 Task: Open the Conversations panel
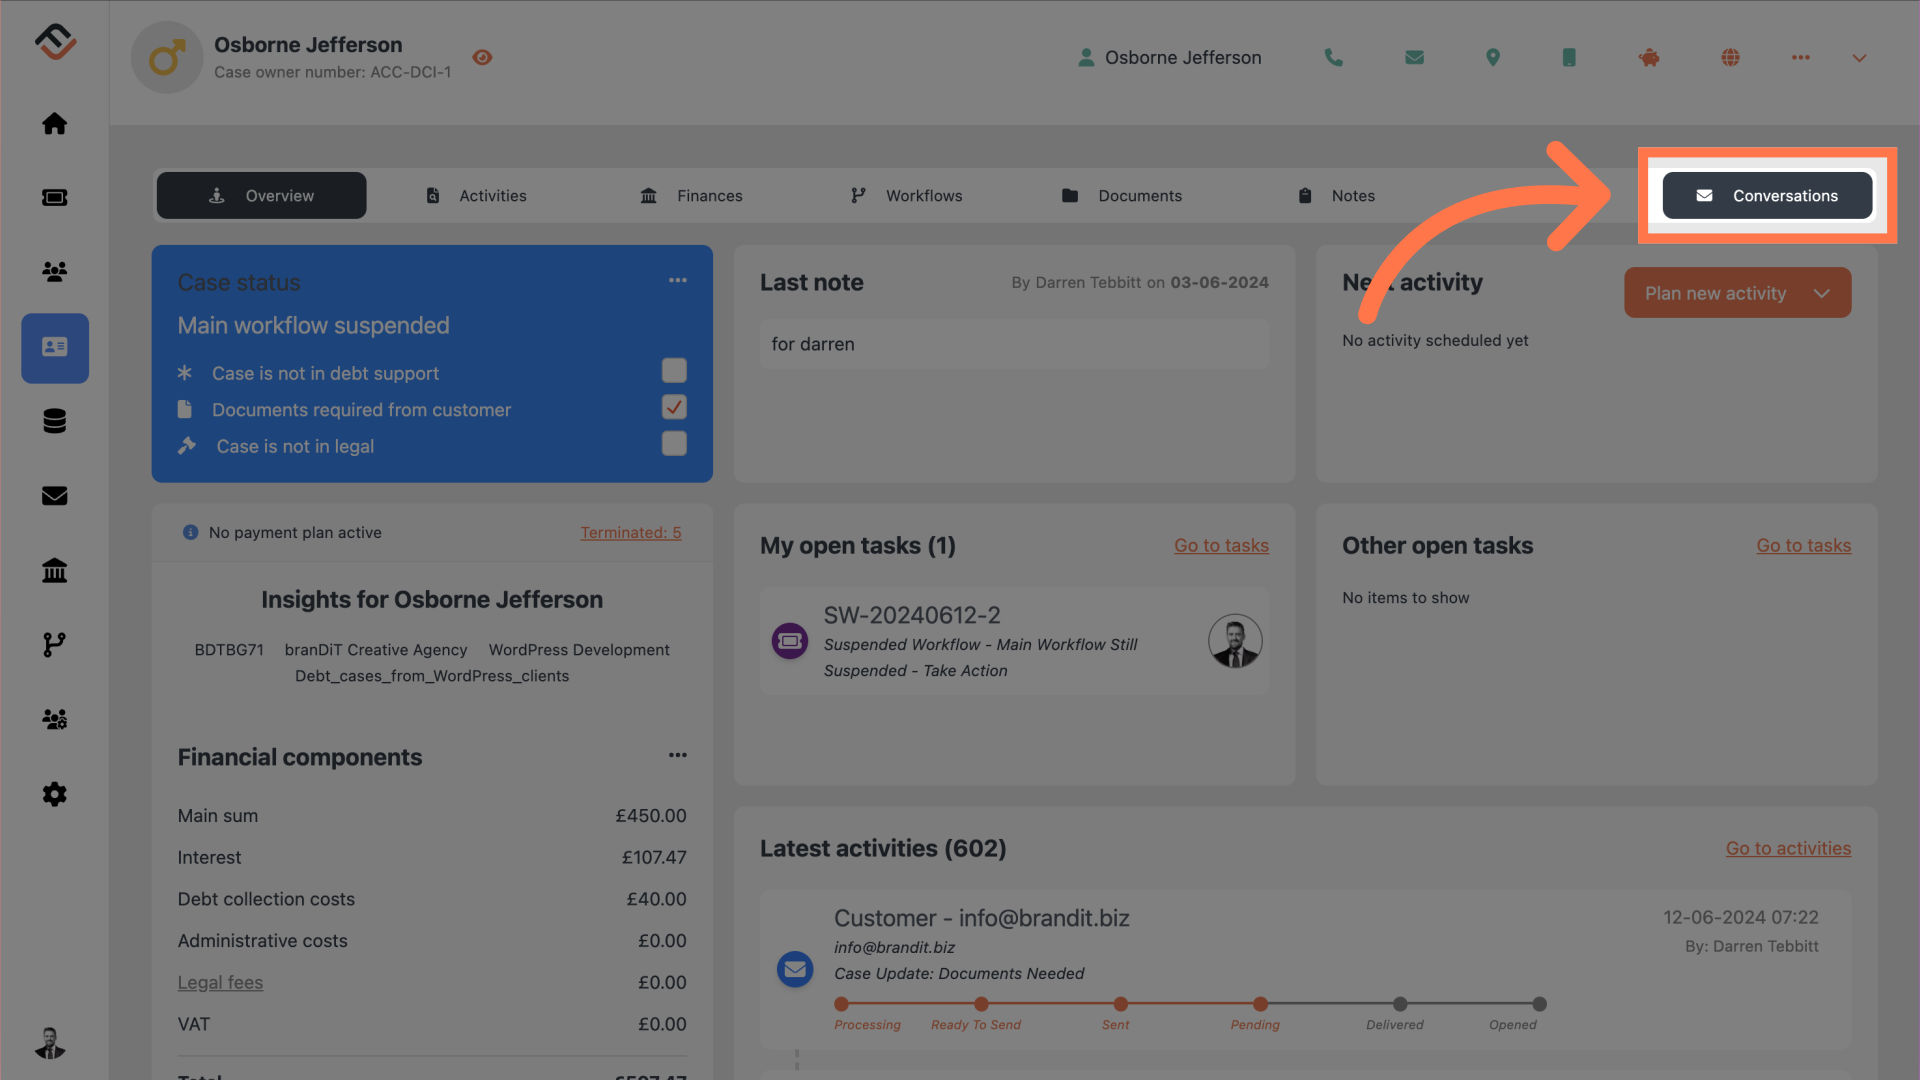pyautogui.click(x=1767, y=194)
